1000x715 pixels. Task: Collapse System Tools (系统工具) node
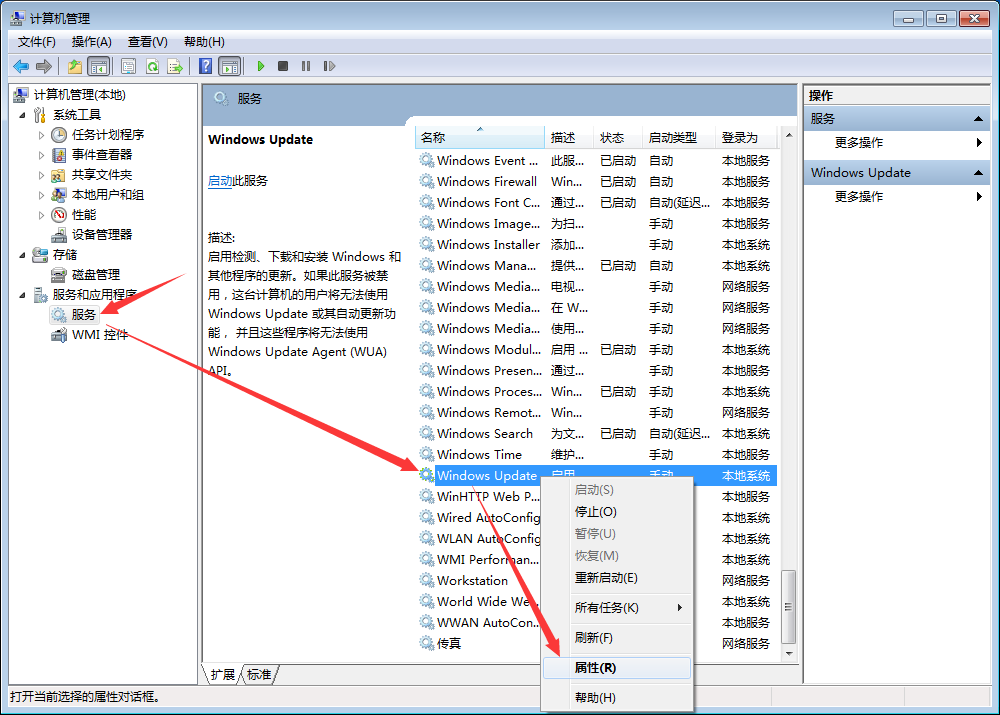(22, 115)
